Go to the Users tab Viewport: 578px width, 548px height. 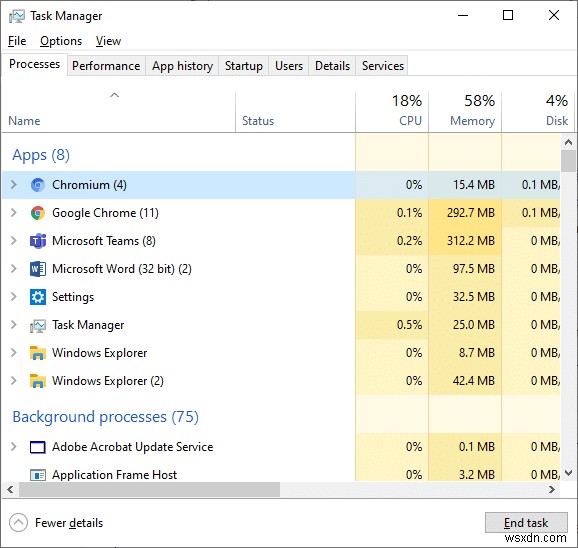click(289, 66)
